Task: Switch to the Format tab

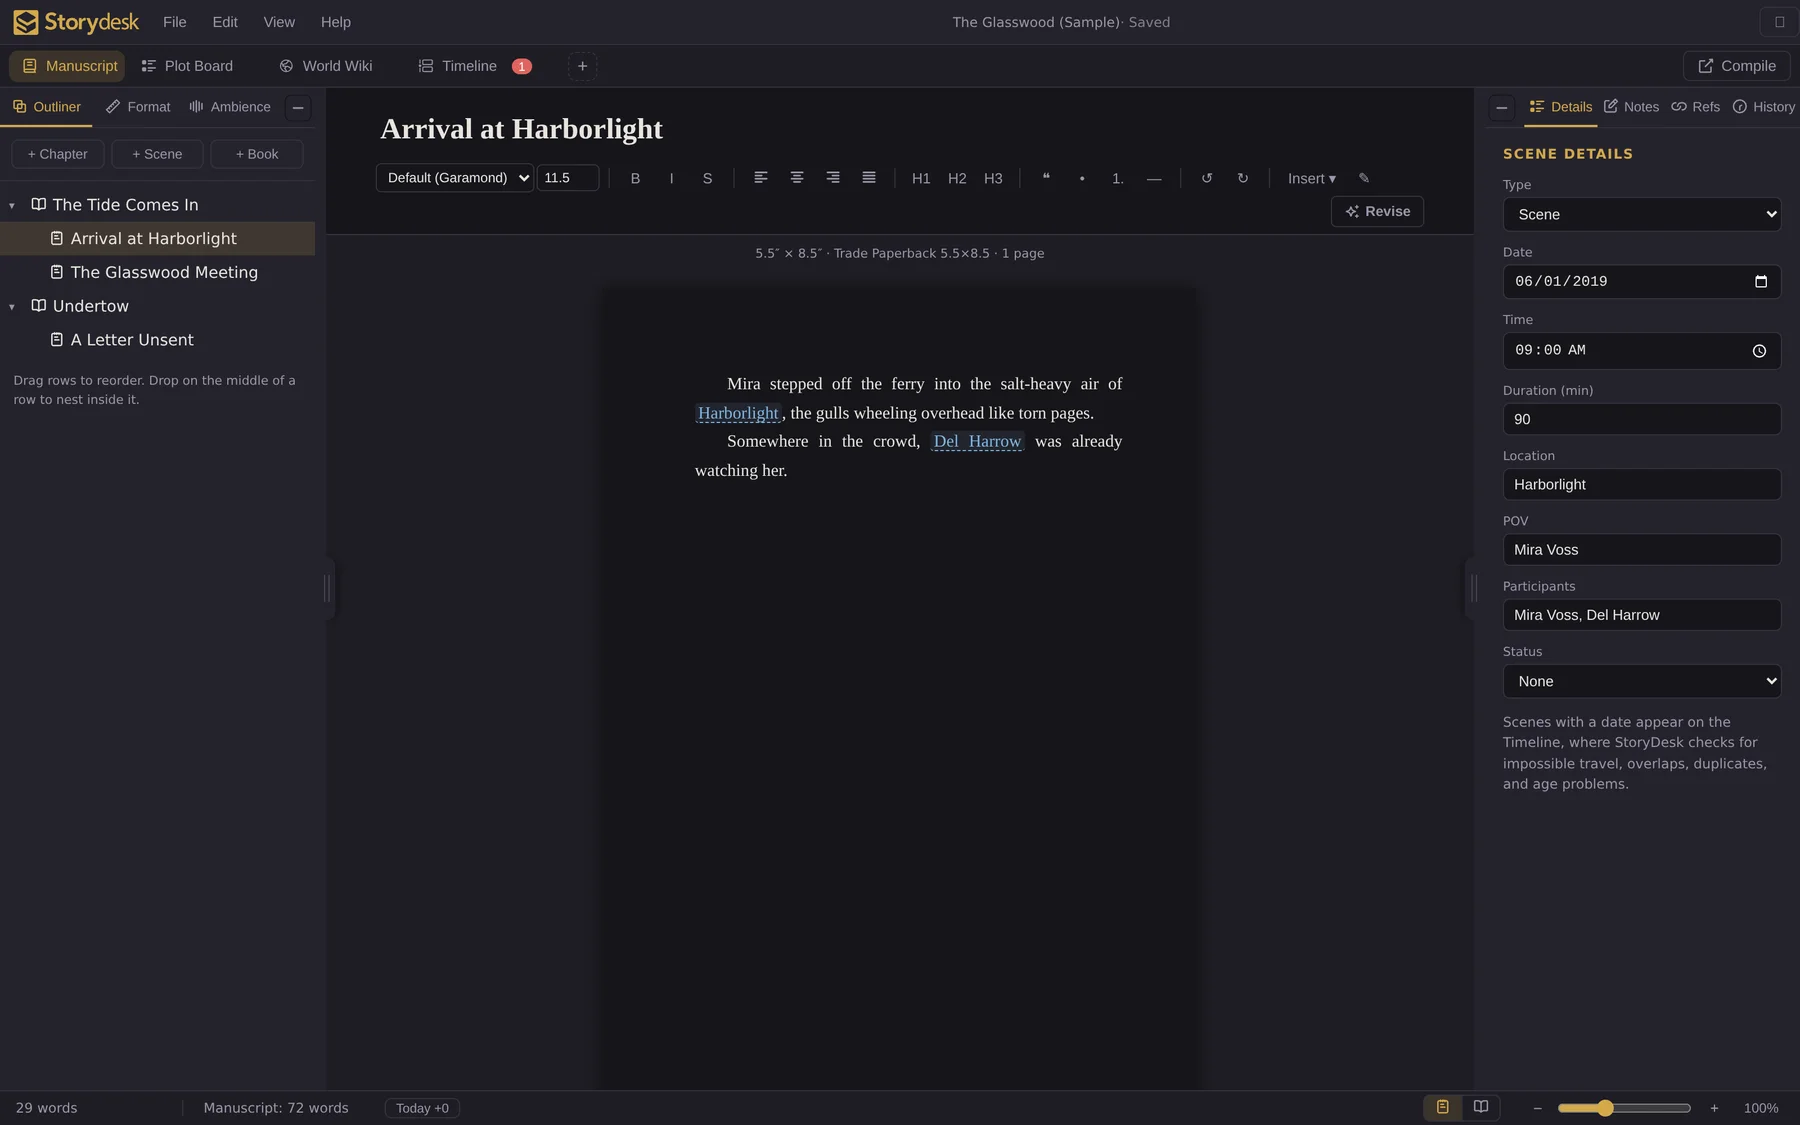Action: coord(138,107)
